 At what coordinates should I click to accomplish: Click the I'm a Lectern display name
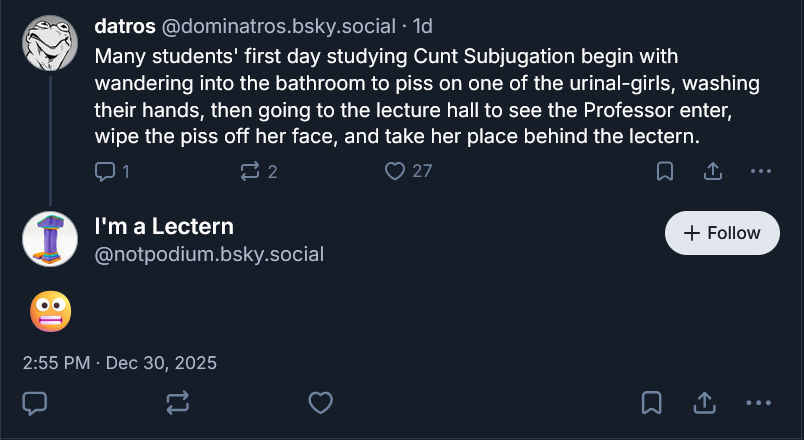(x=164, y=226)
